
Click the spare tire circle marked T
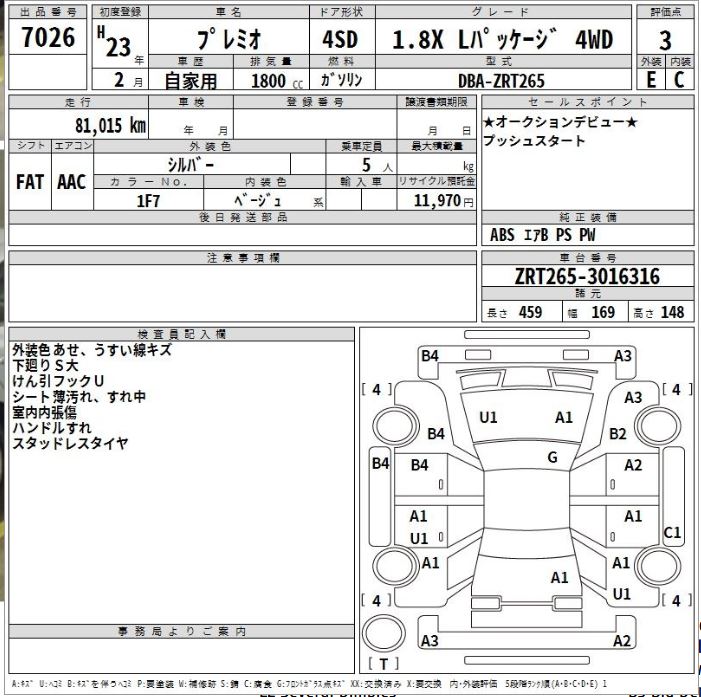(x=384, y=633)
